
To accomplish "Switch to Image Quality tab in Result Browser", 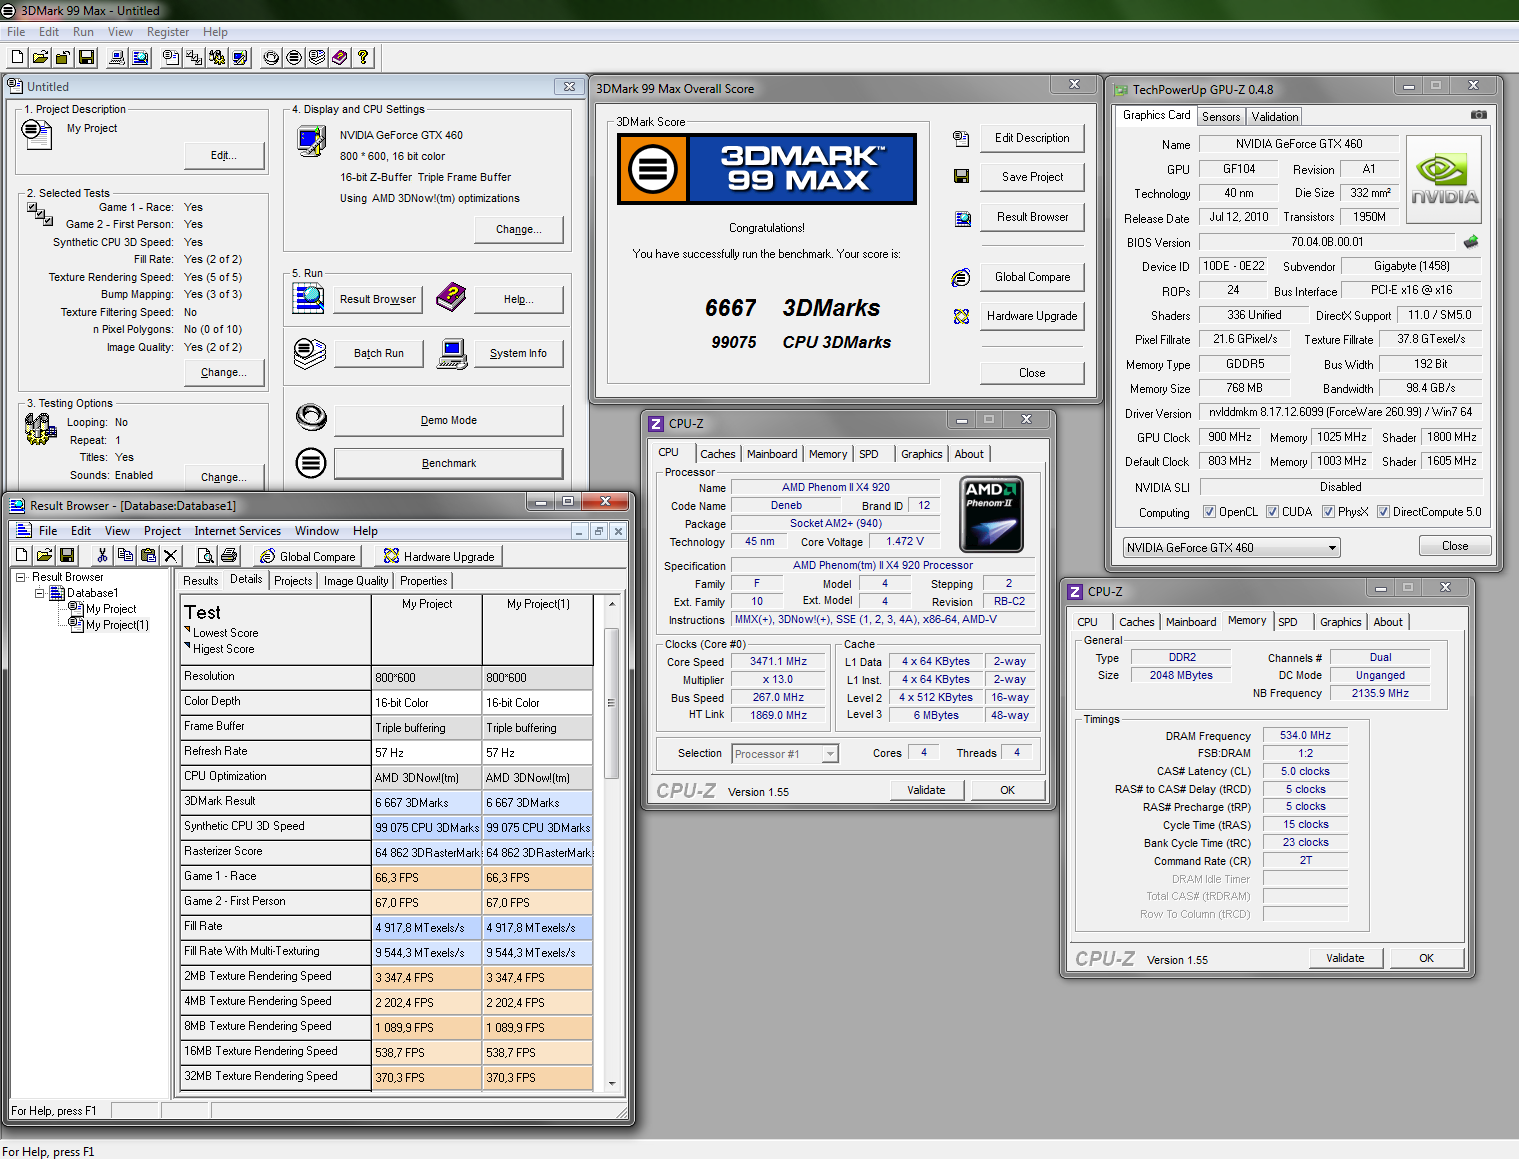I will point(356,581).
